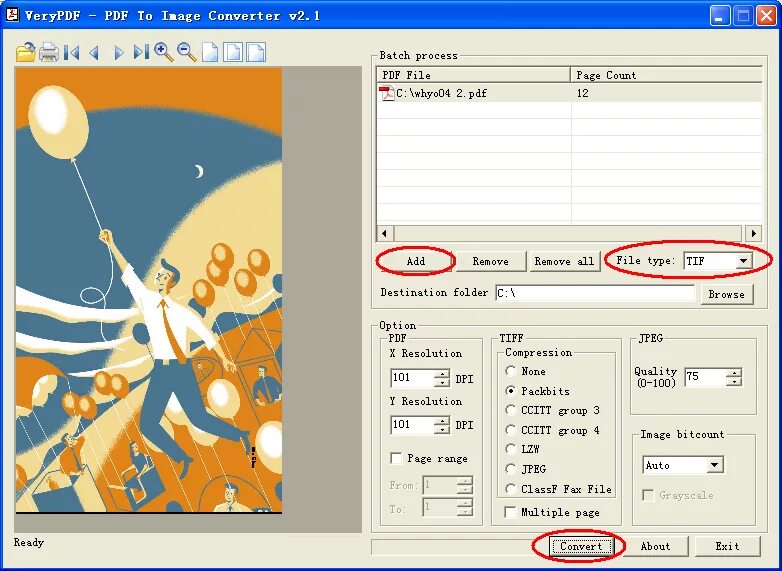The width and height of the screenshot is (782, 571).
Task: Click the VeryPDF title bar app icon
Action: [x=11, y=14]
